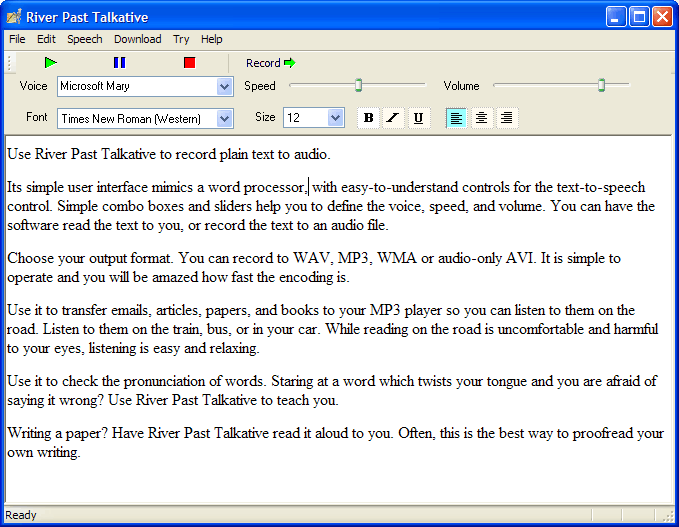The height and width of the screenshot is (527, 679).
Task: Open the Voice dropdown arrow
Action: click(224, 87)
